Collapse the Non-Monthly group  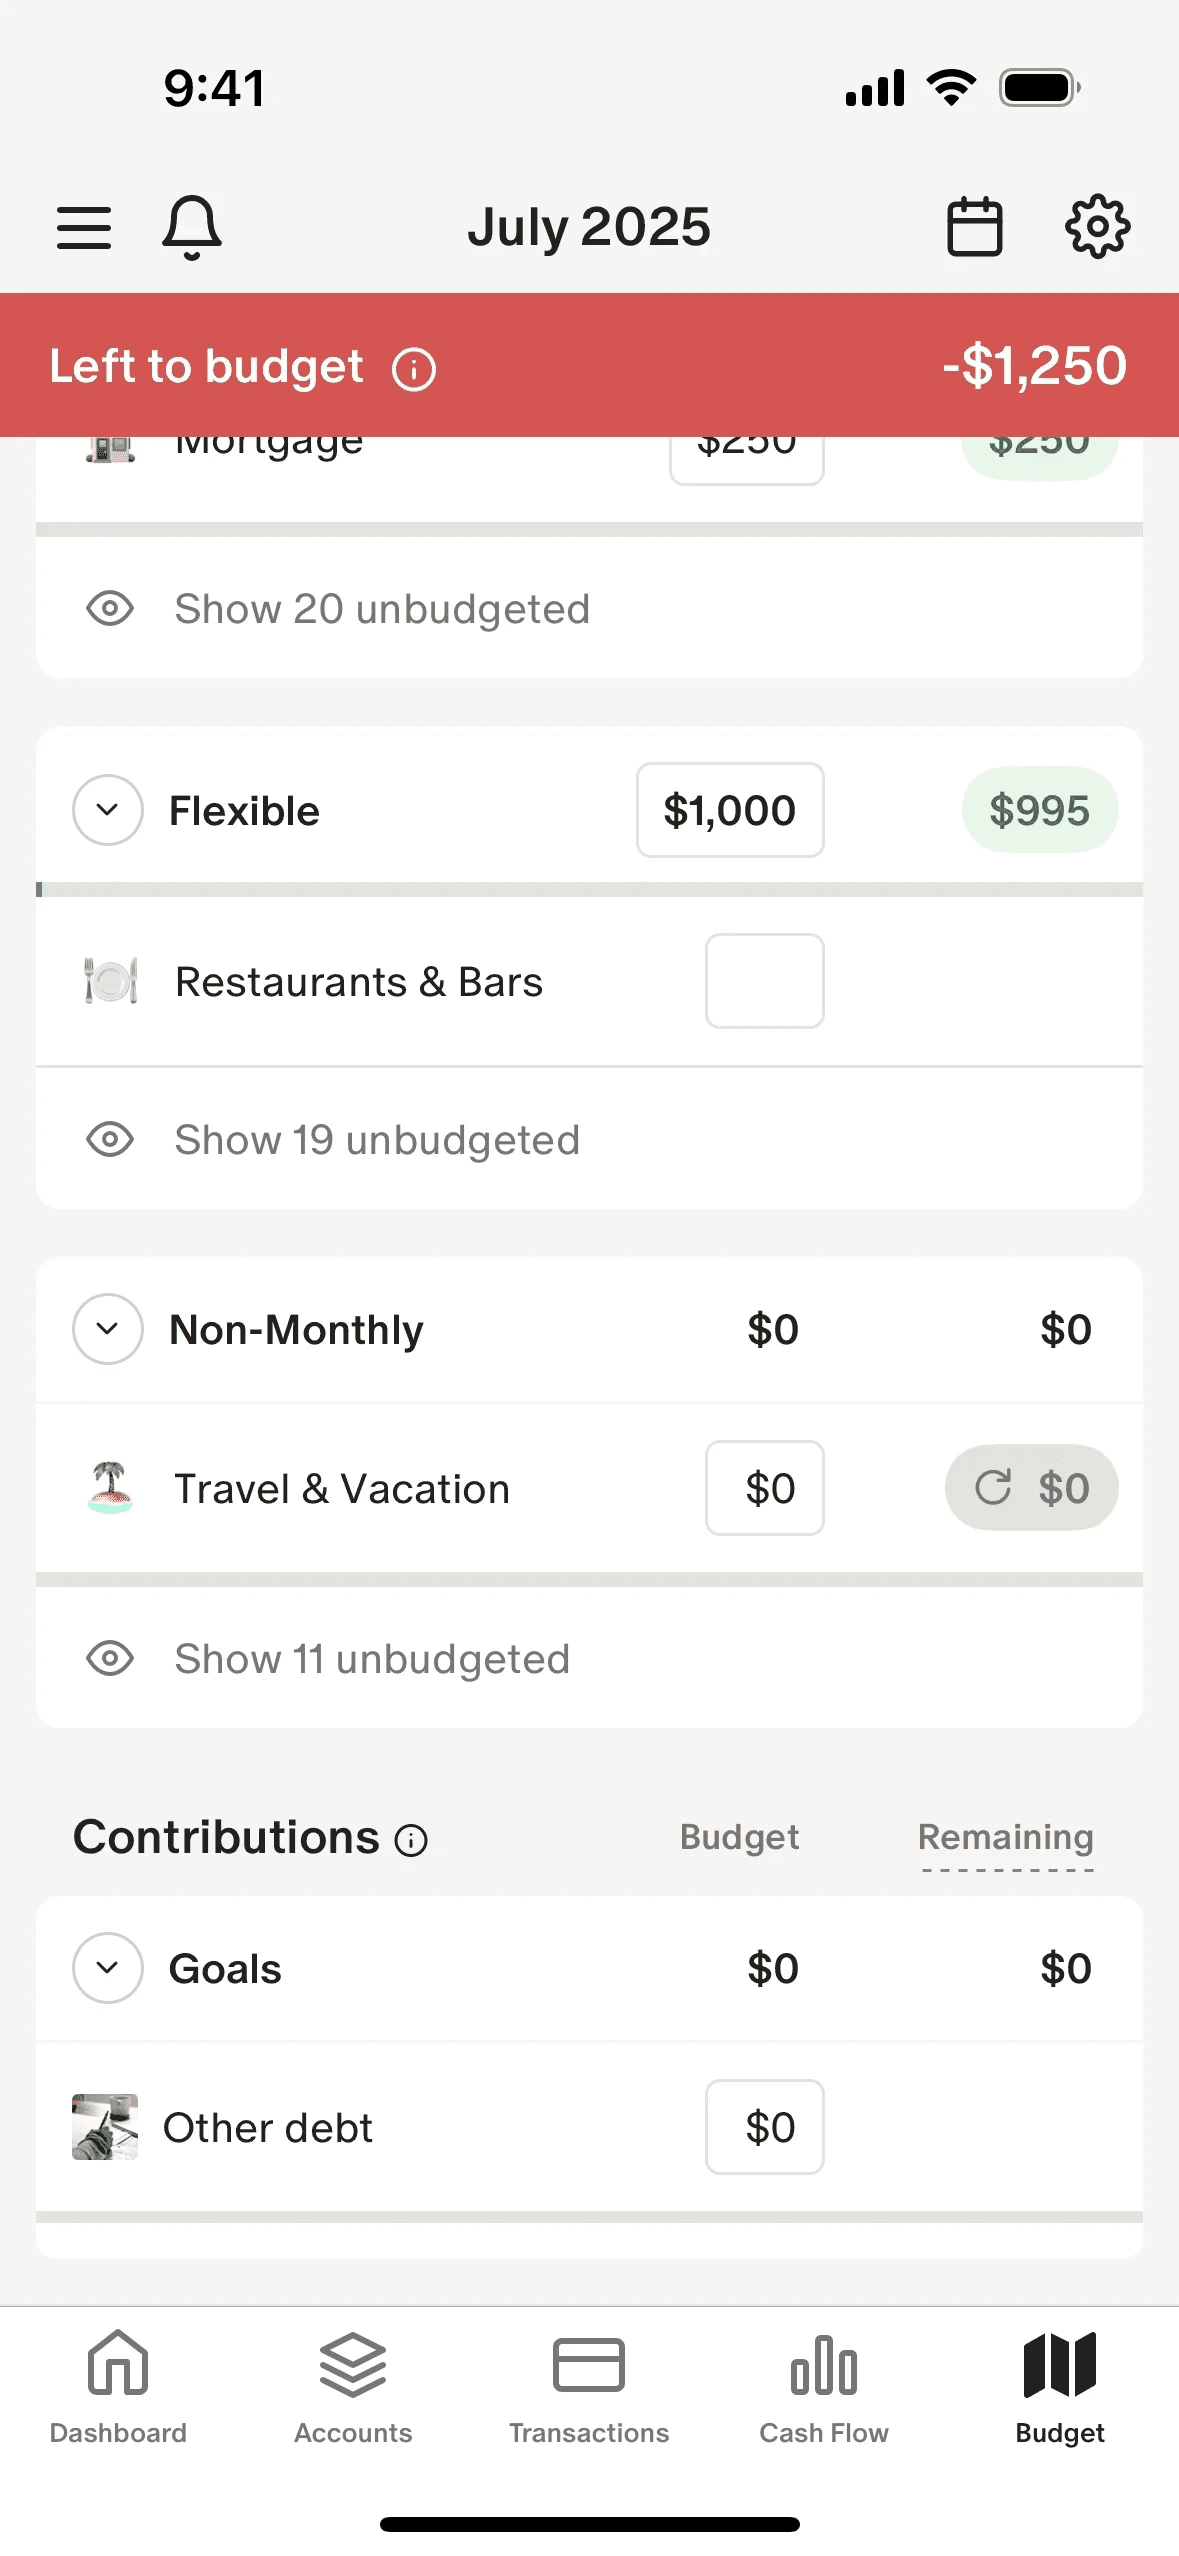click(108, 1329)
